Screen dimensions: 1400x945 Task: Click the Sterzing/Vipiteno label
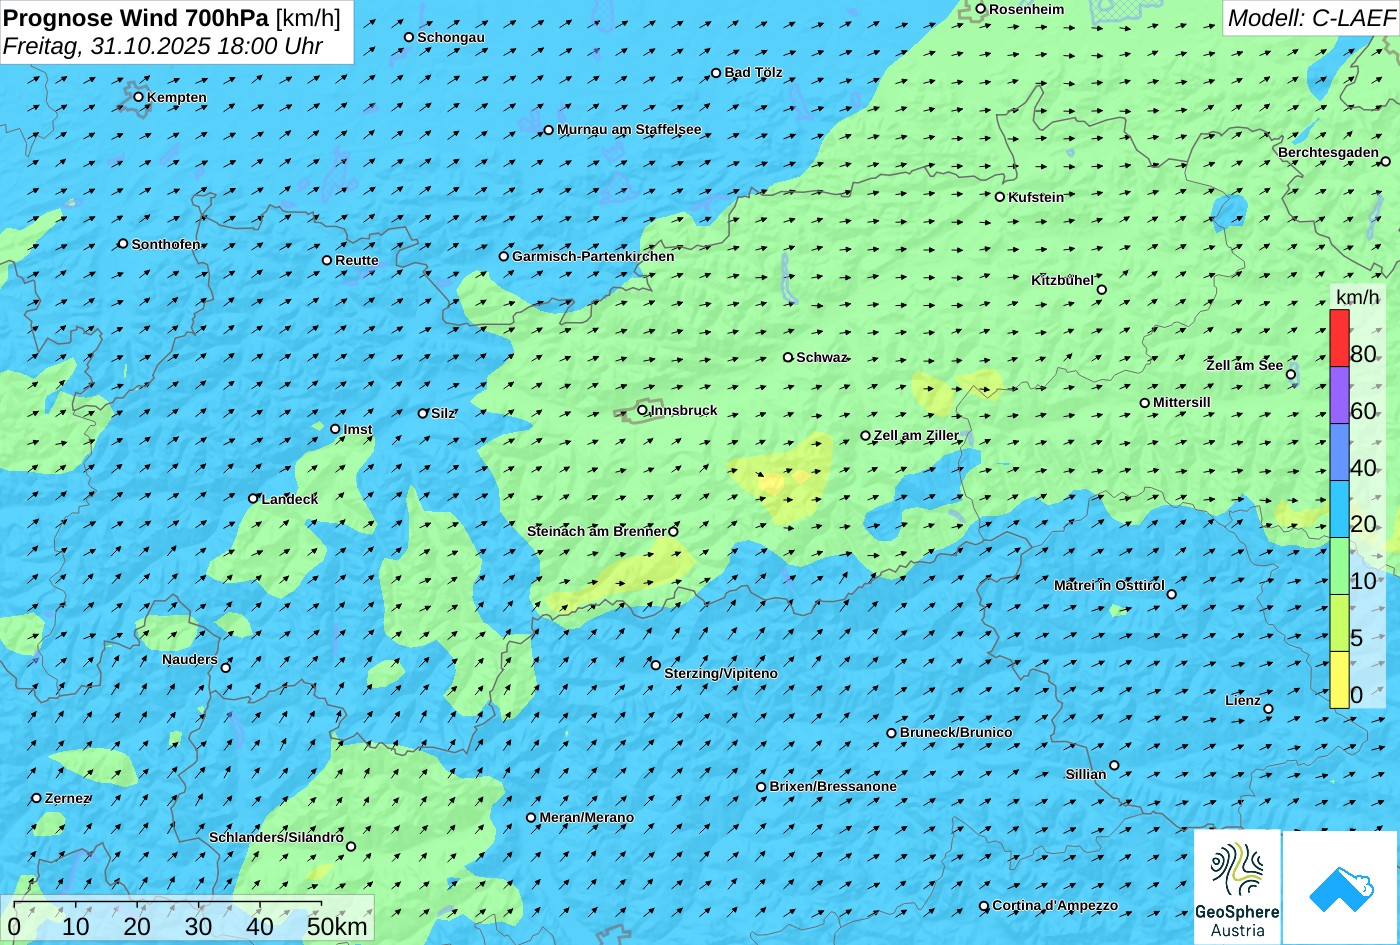(721, 673)
